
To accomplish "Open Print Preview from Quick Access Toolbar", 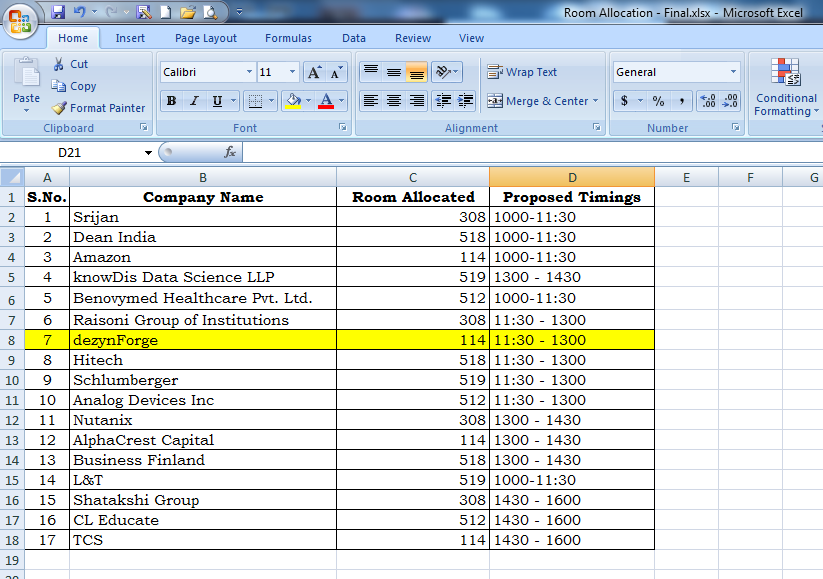I will point(210,12).
